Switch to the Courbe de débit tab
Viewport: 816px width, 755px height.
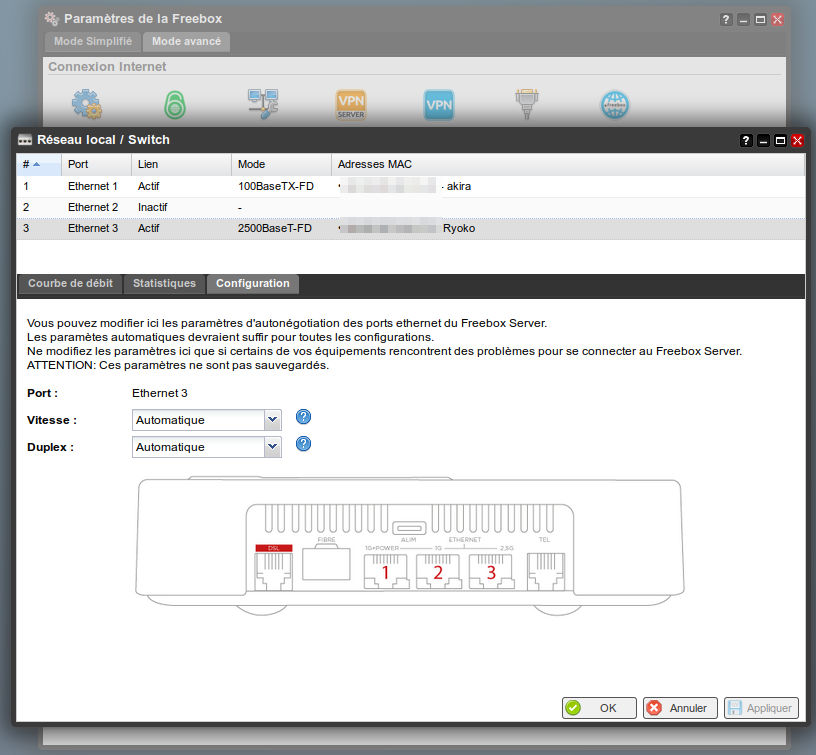pos(70,284)
